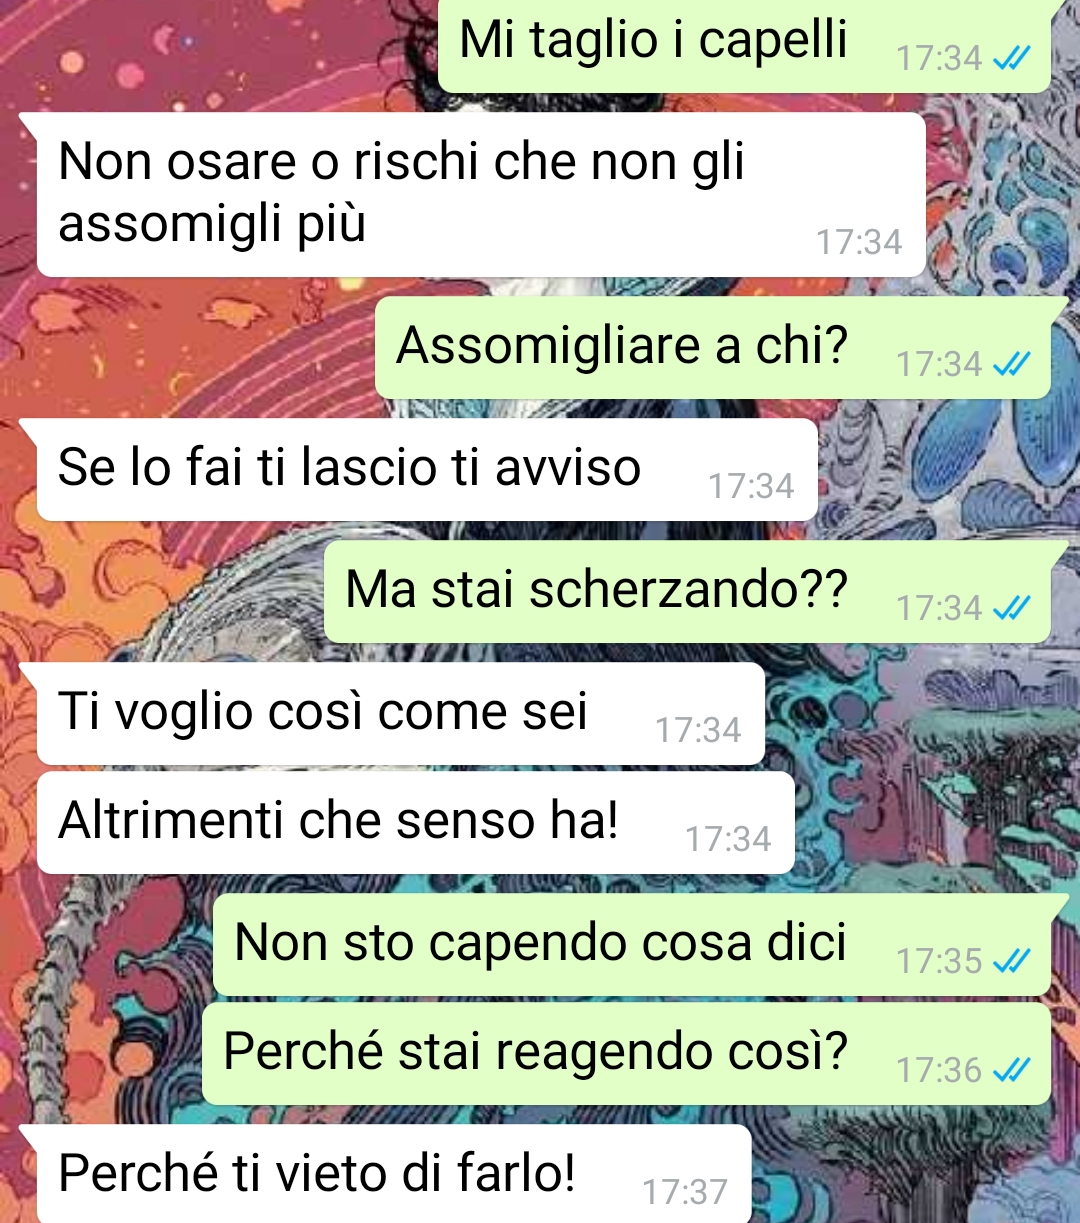
Task: Tap the blue ticks on 'Ma stai scherzando??'
Action: pos(1011,609)
